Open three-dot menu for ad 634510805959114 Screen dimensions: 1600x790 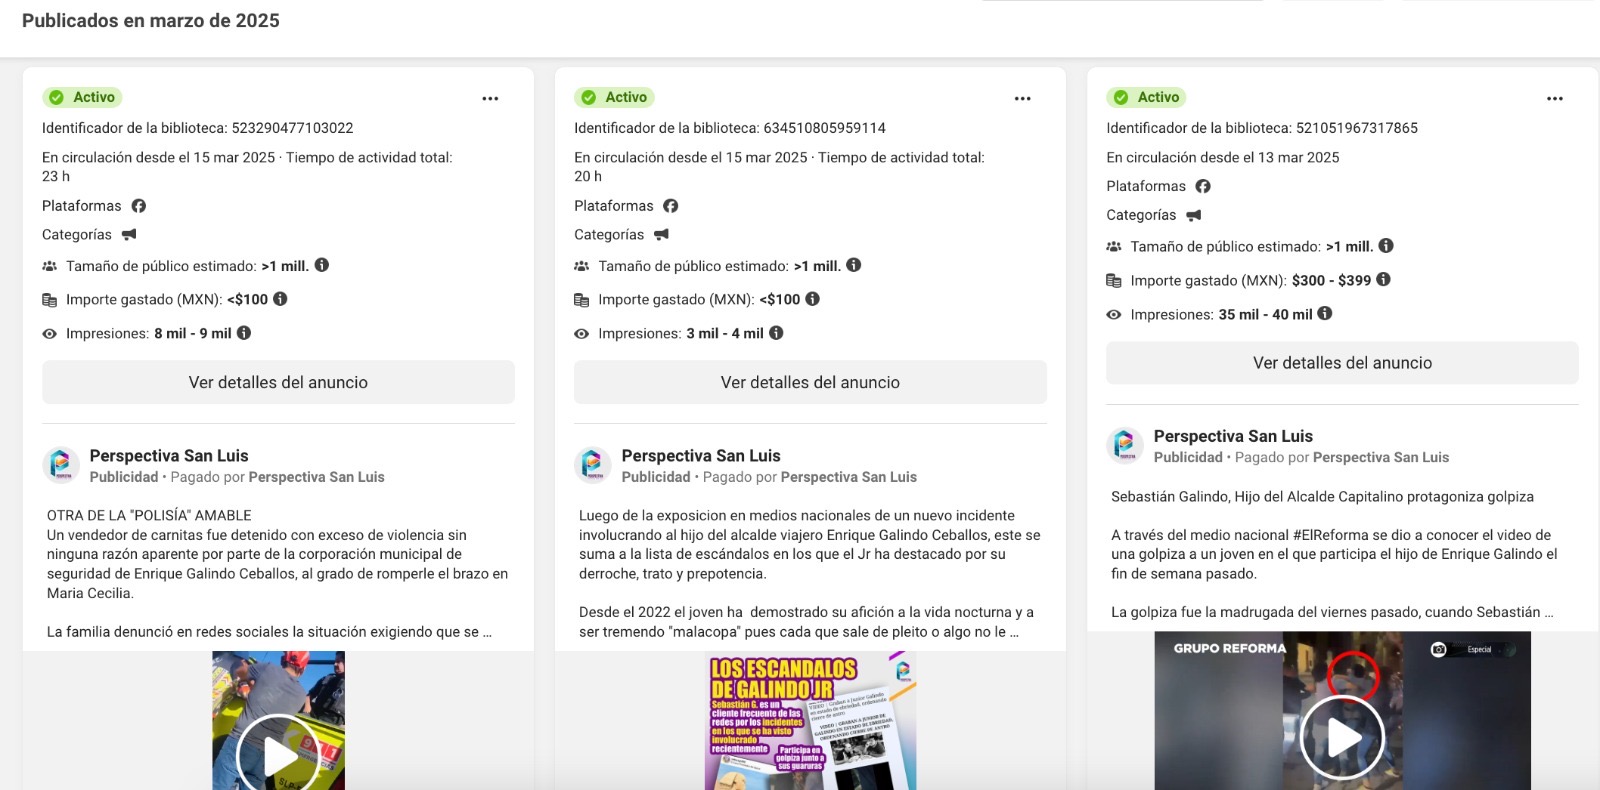pyautogui.click(x=1022, y=98)
